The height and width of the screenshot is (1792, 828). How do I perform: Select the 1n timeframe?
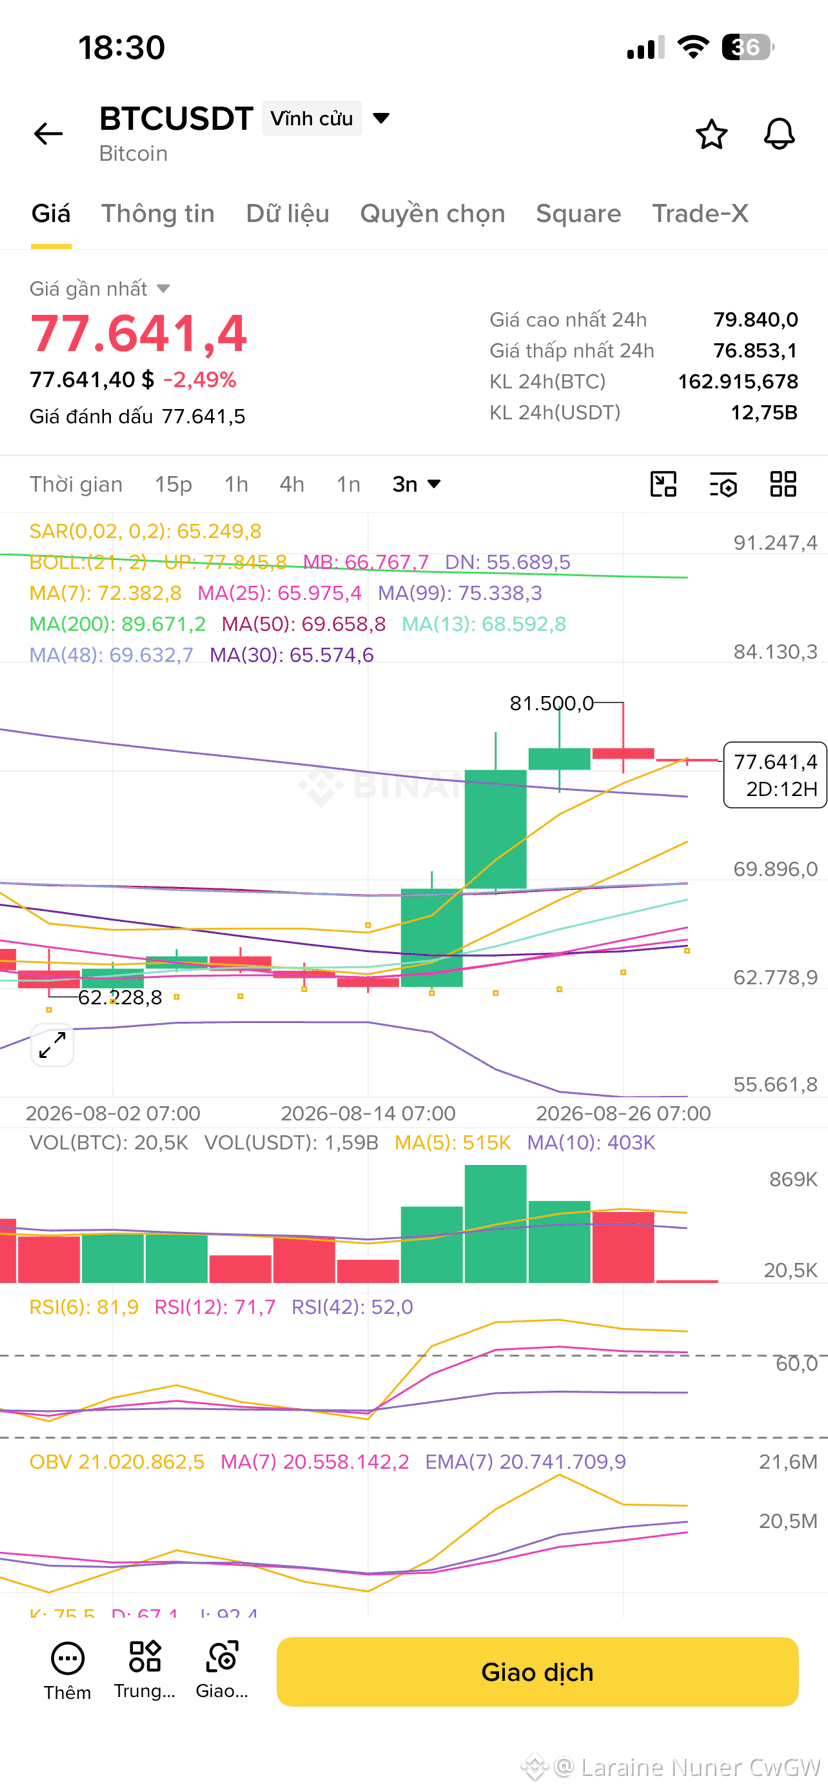(x=348, y=484)
